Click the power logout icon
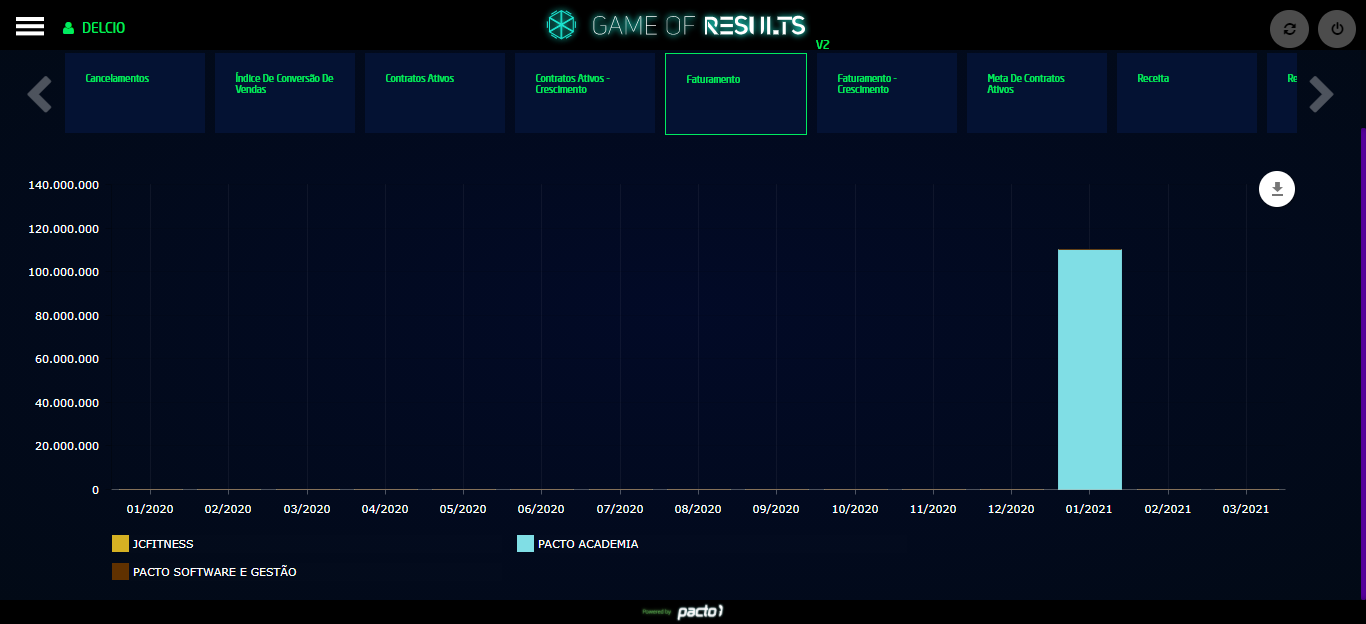 pos(1337,29)
